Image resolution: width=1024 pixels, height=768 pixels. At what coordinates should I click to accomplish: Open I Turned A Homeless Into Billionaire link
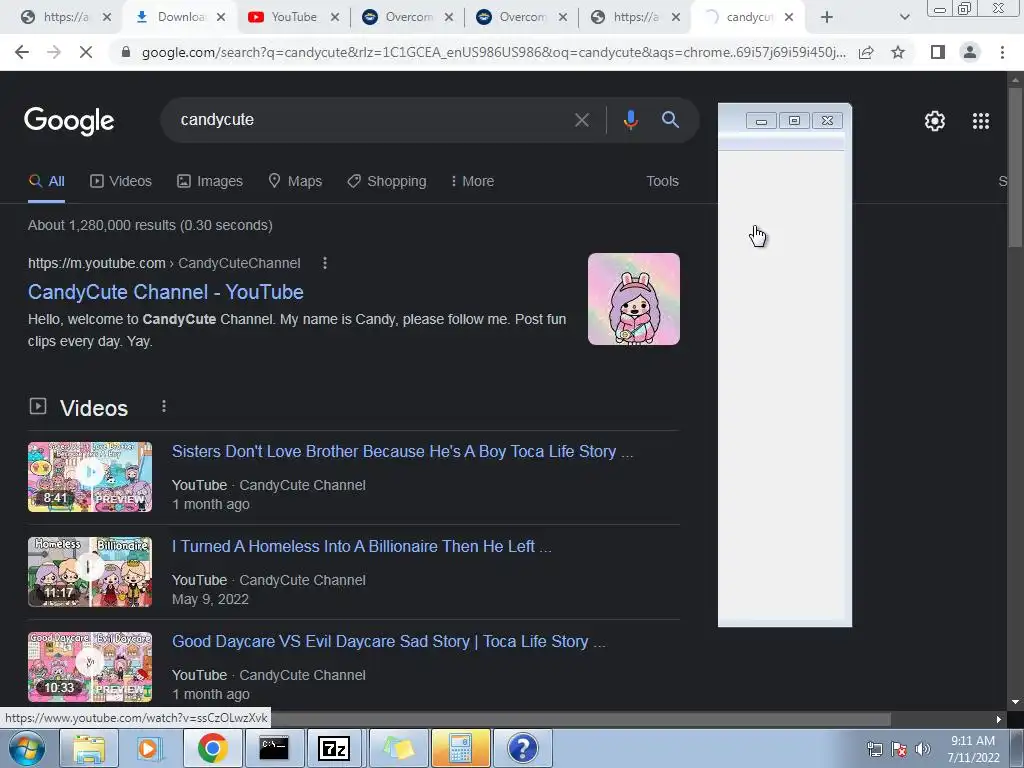(362, 546)
